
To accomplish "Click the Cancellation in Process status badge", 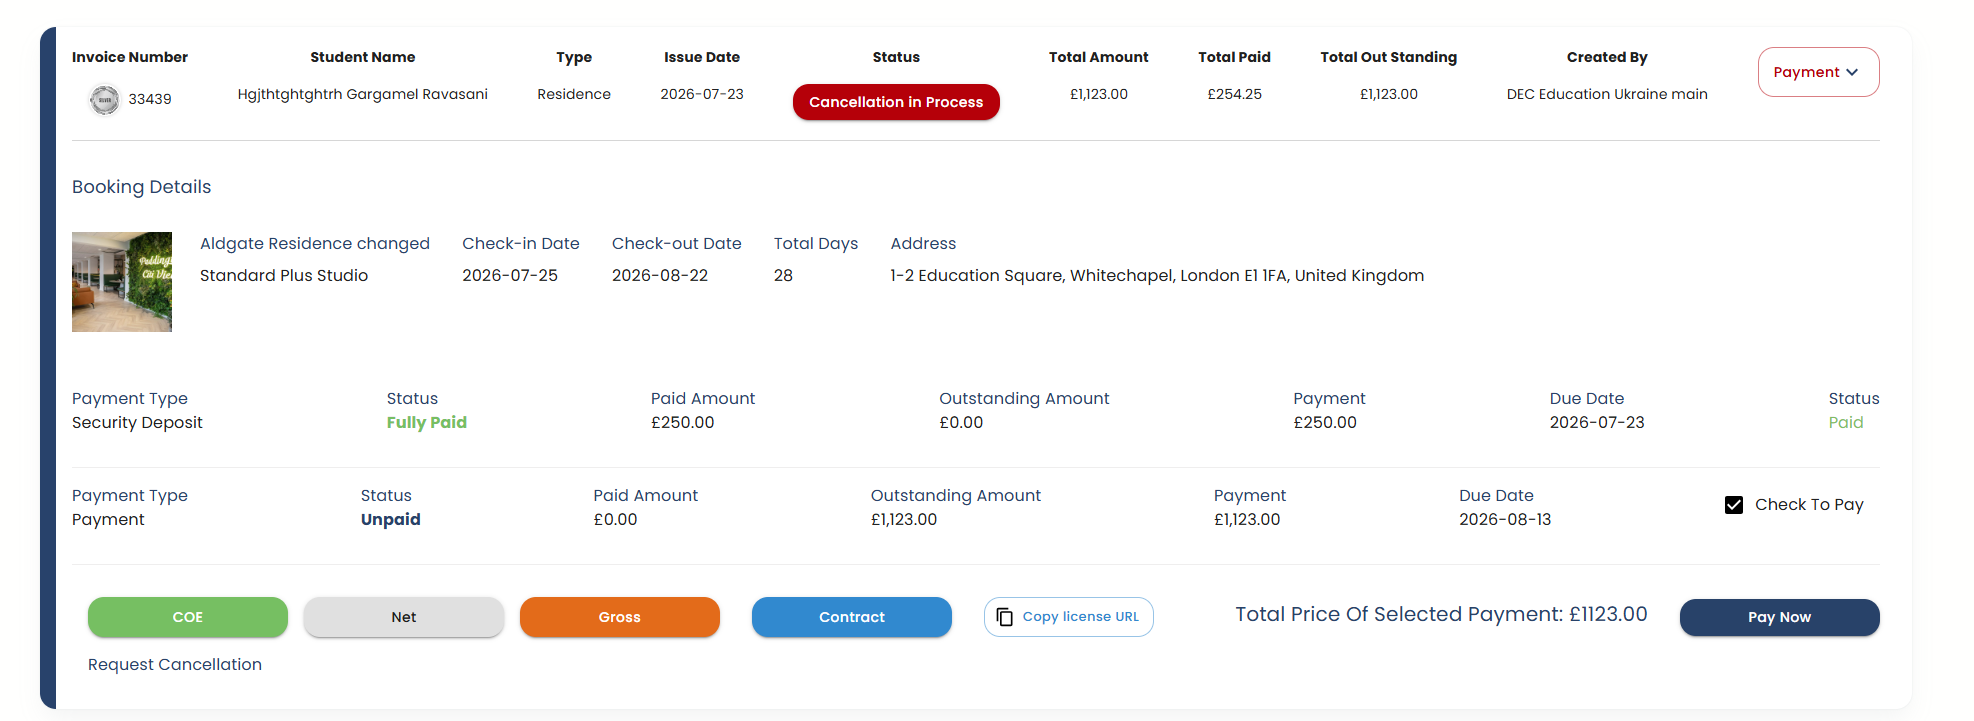I will 896,102.
